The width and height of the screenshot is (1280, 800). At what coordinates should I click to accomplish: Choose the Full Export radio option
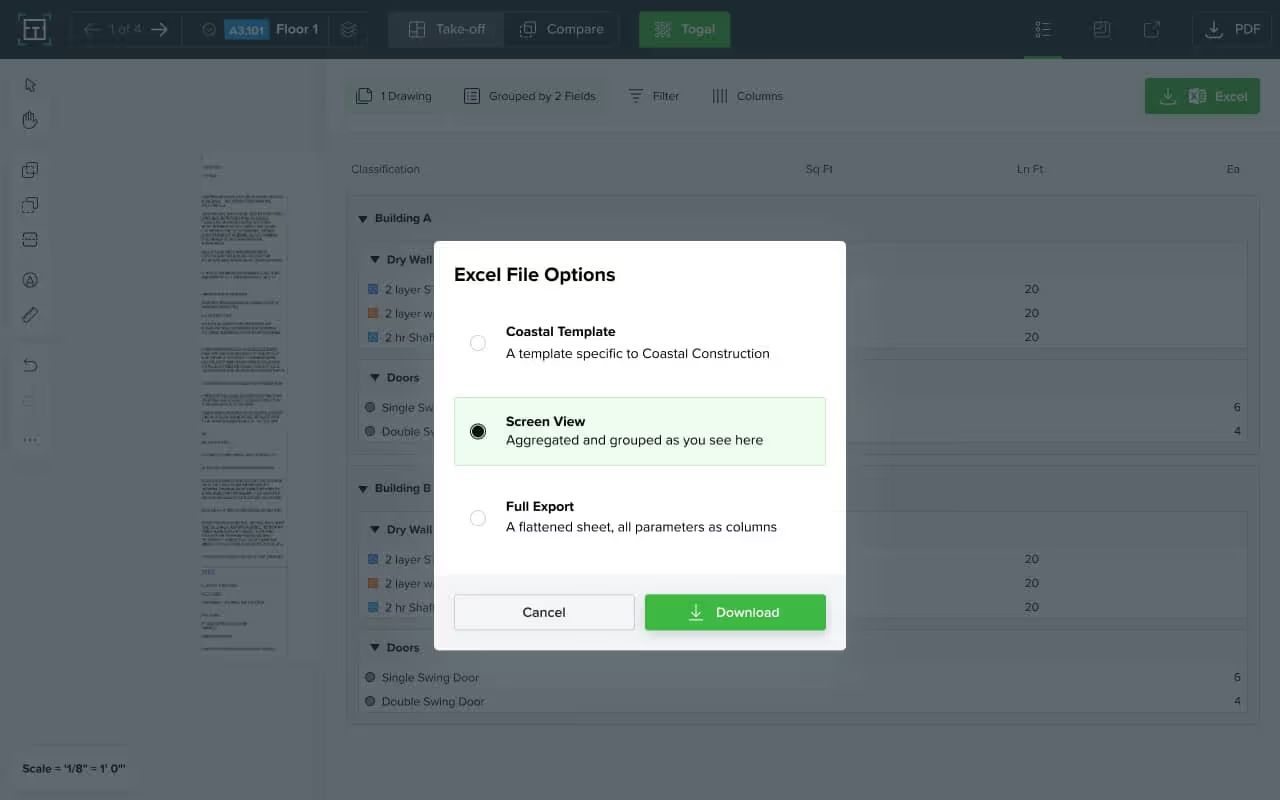coord(478,517)
